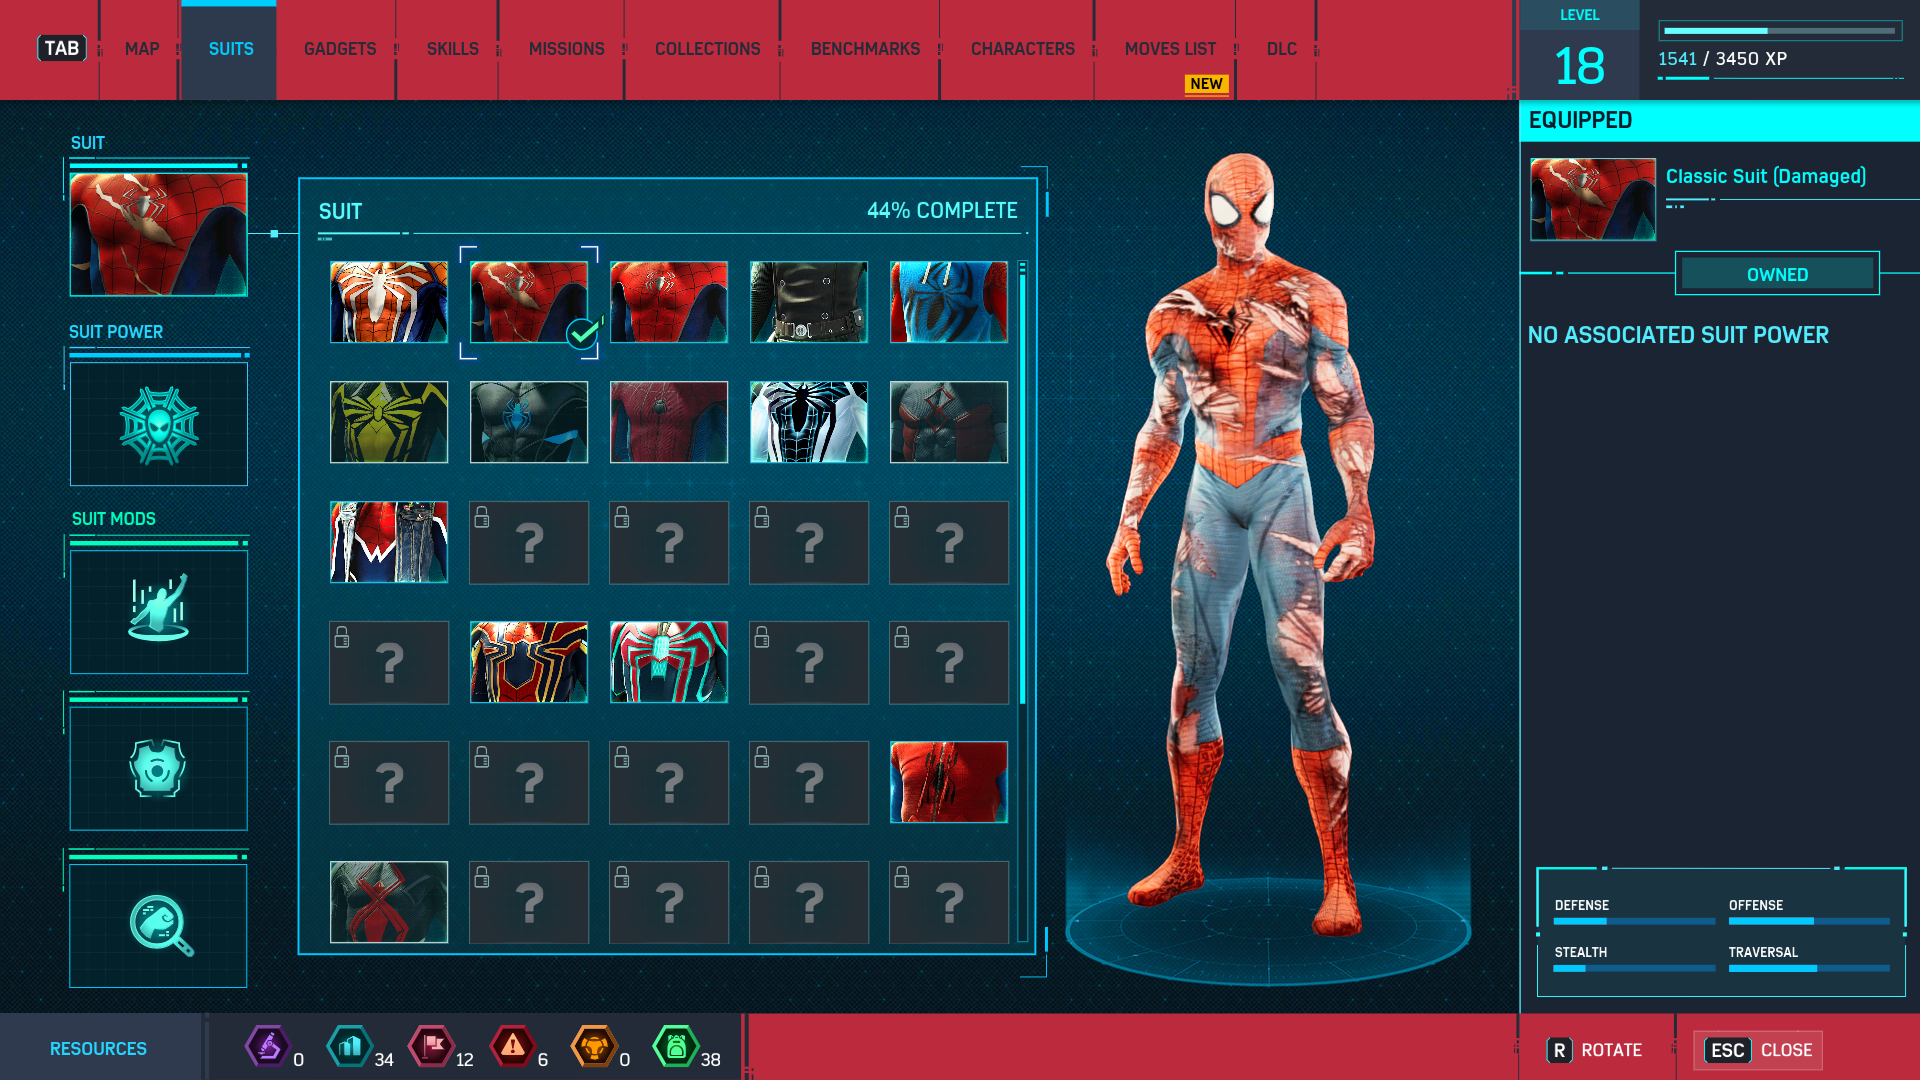Choose the Spider-Punk denim vest suit
This screenshot has width=1920, height=1080.
coord(389,542)
